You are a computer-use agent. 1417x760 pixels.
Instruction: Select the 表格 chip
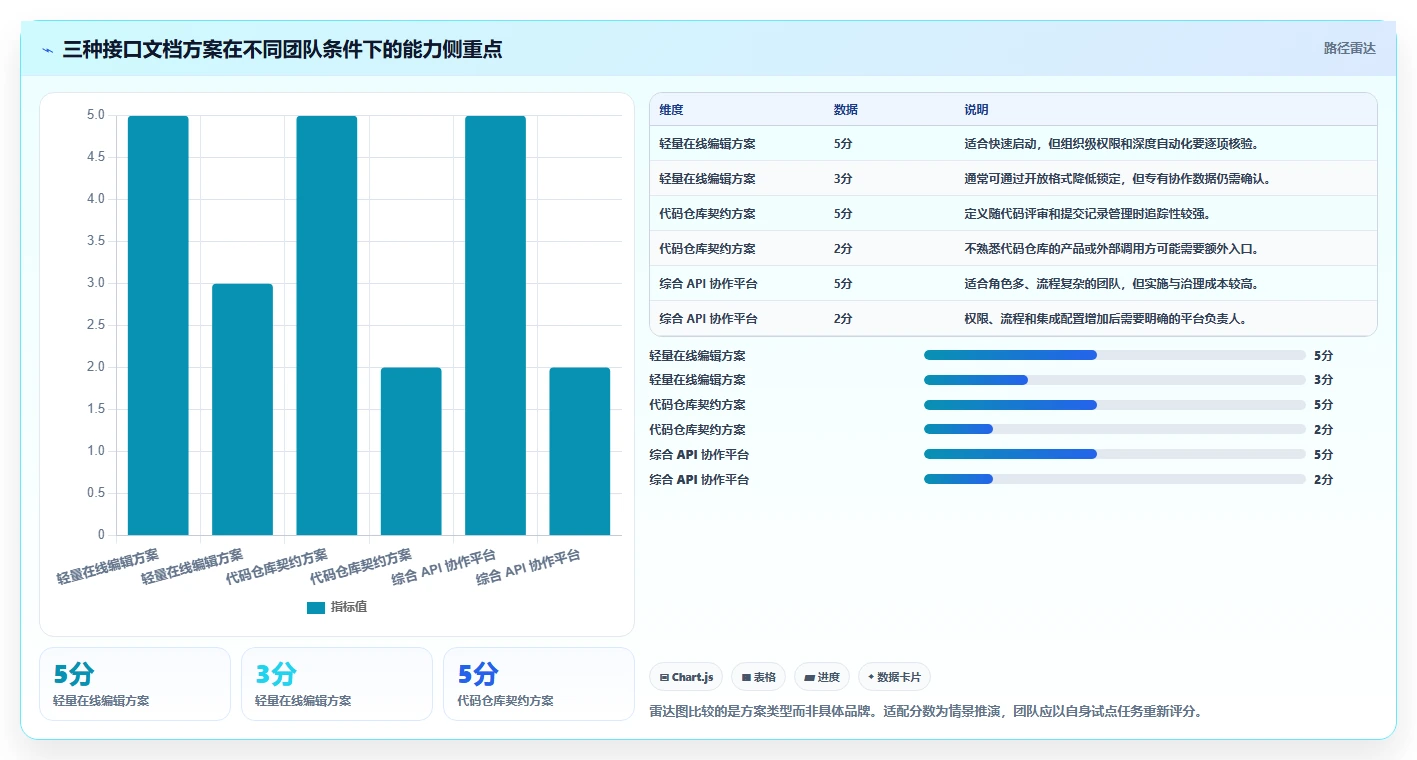click(759, 677)
